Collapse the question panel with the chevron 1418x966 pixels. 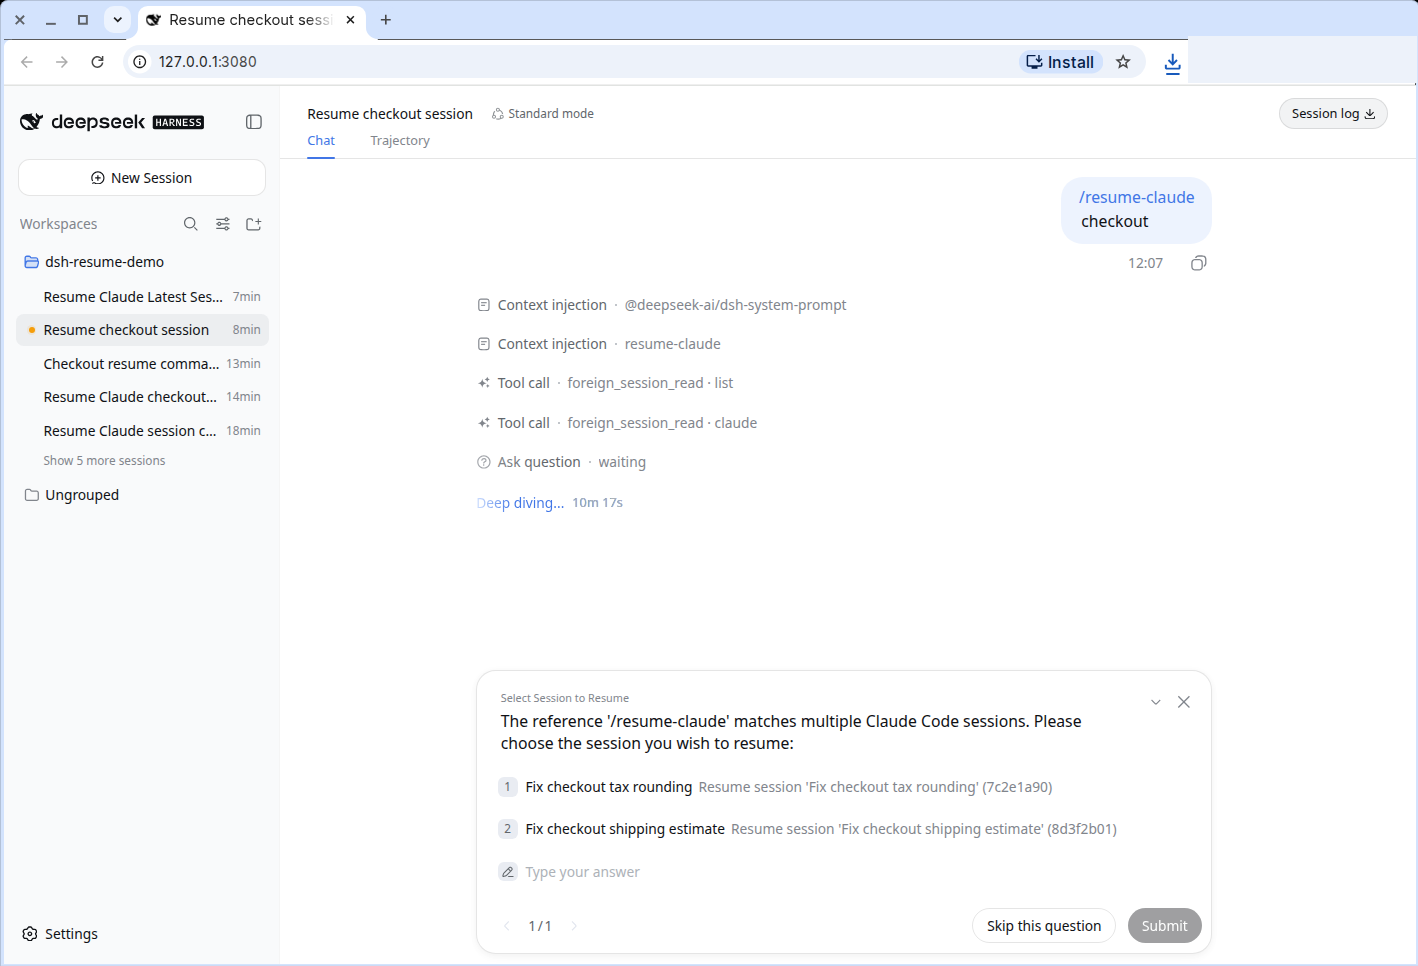1156,702
